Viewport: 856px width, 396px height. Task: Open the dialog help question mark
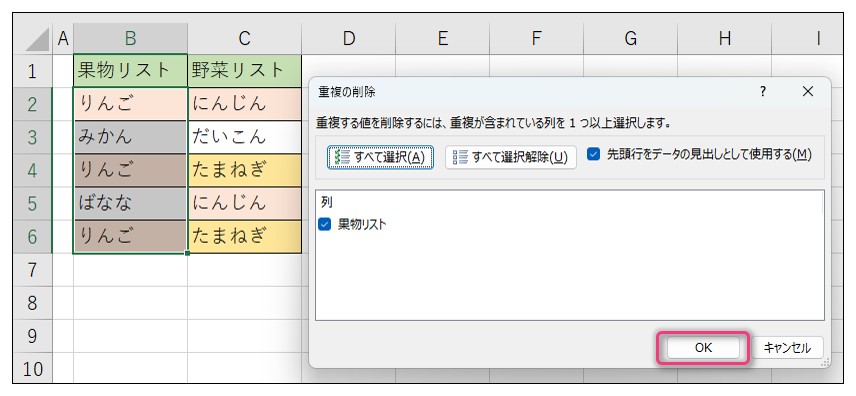pyautogui.click(x=763, y=92)
